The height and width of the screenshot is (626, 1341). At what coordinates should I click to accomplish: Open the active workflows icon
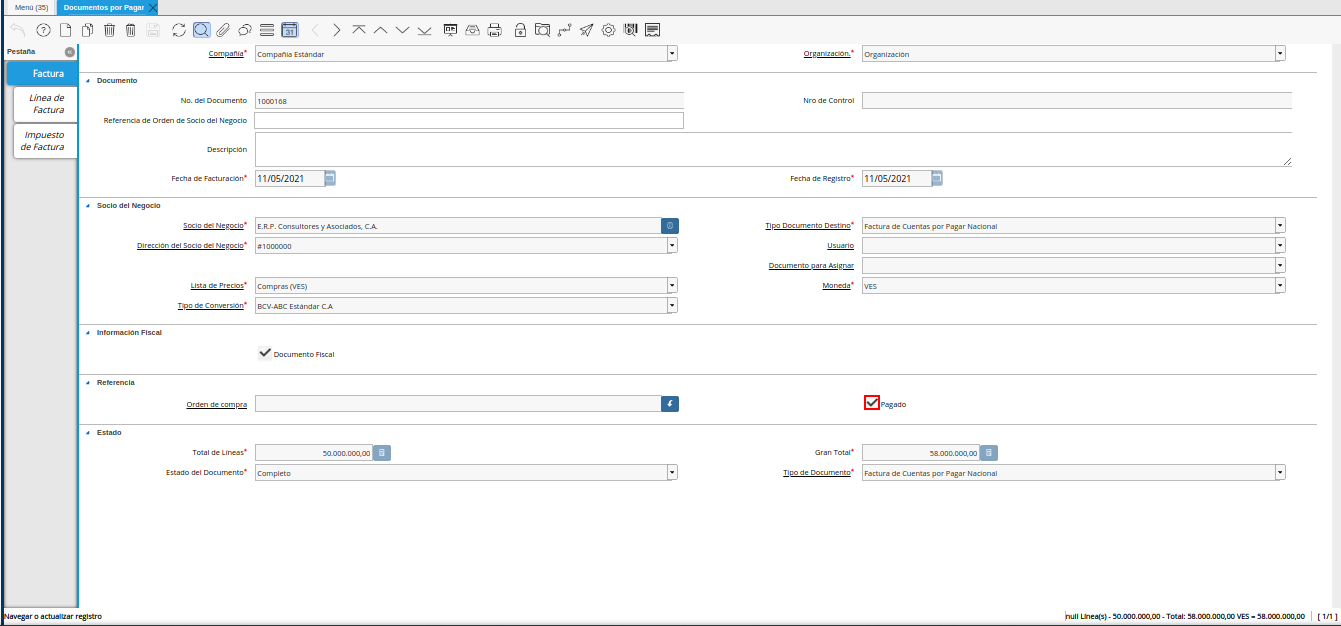click(564, 30)
